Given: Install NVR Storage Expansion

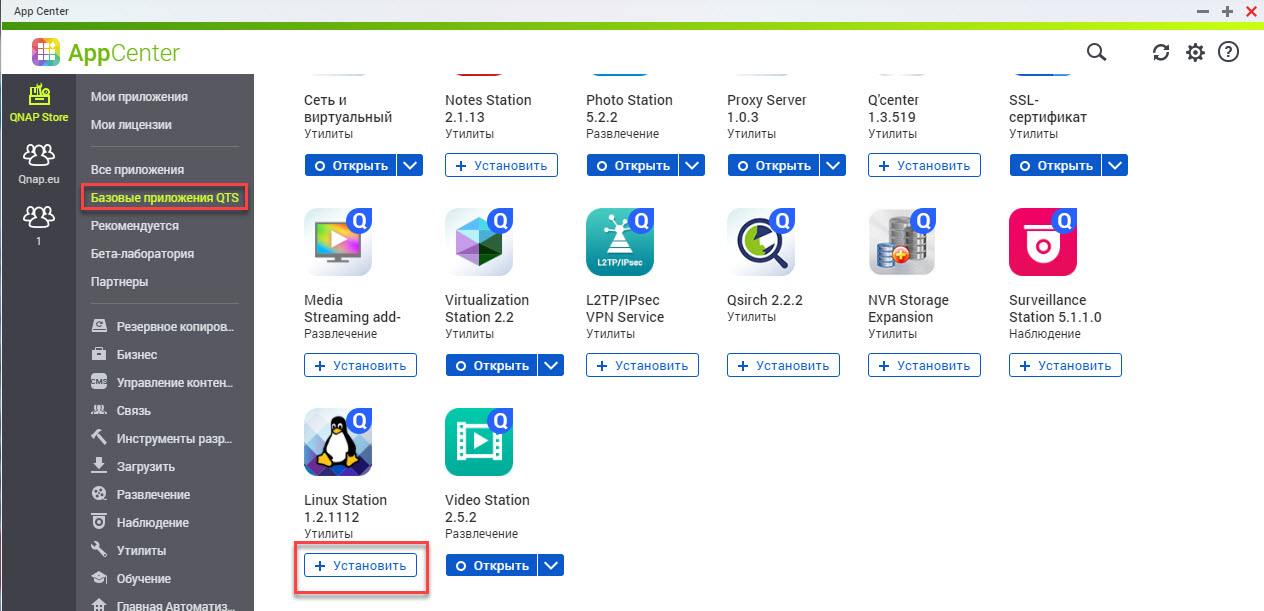Looking at the screenshot, I should pyautogui.click(x=924, y=365).
